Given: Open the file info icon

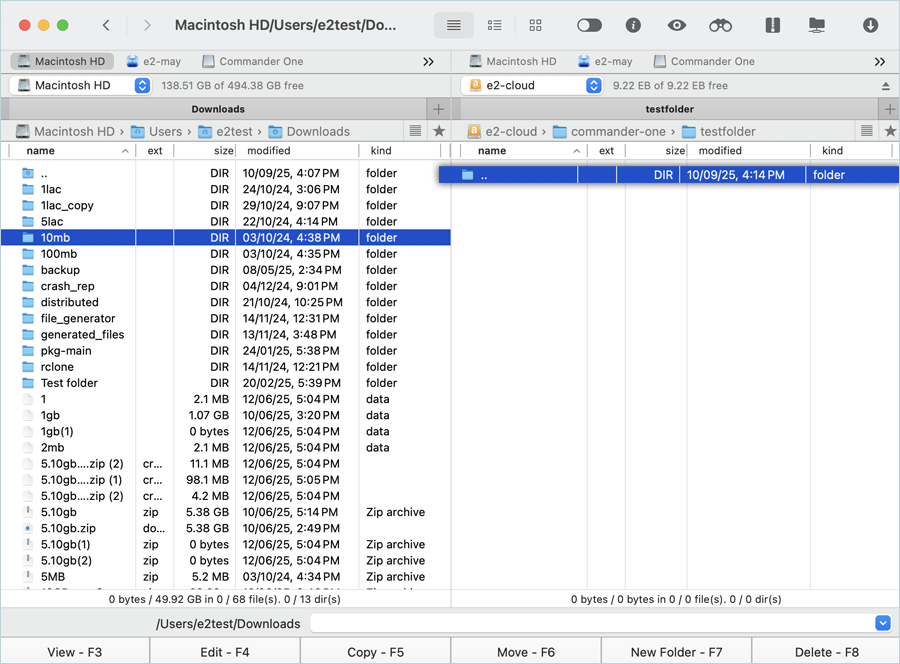Looking at the screenshot, I should click(x=633, y=25).
